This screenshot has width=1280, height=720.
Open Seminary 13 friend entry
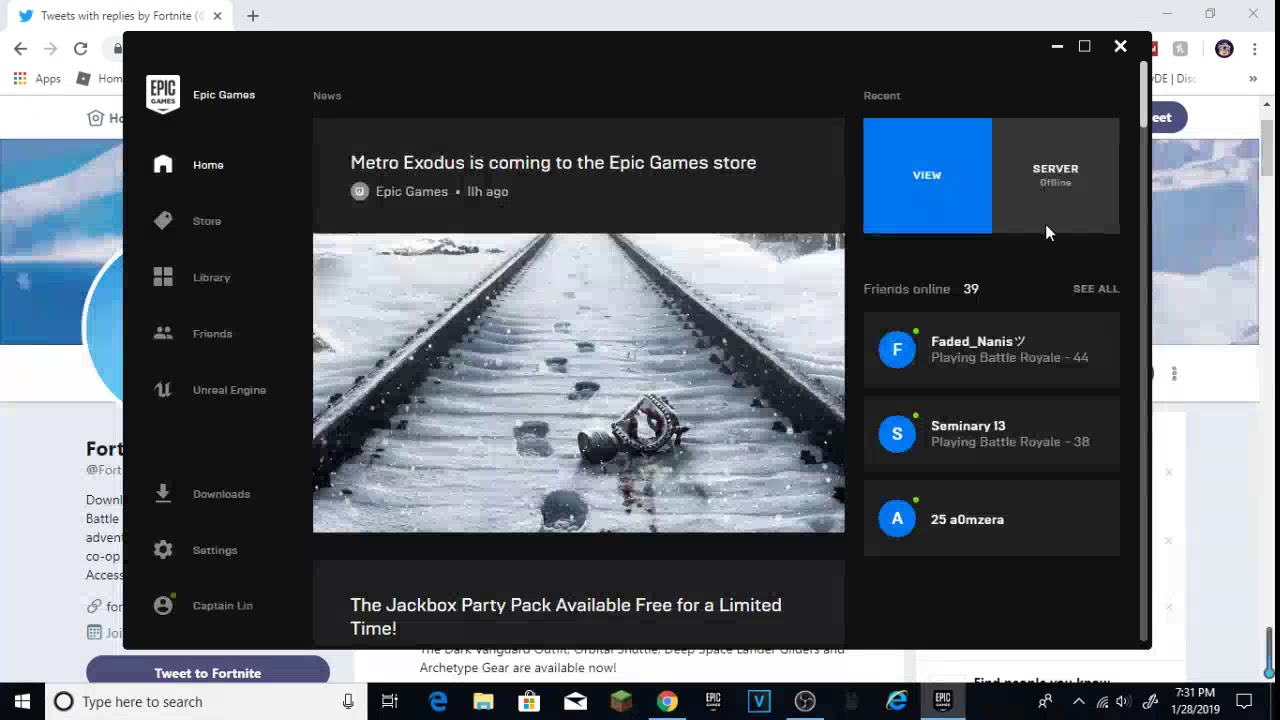991,433
